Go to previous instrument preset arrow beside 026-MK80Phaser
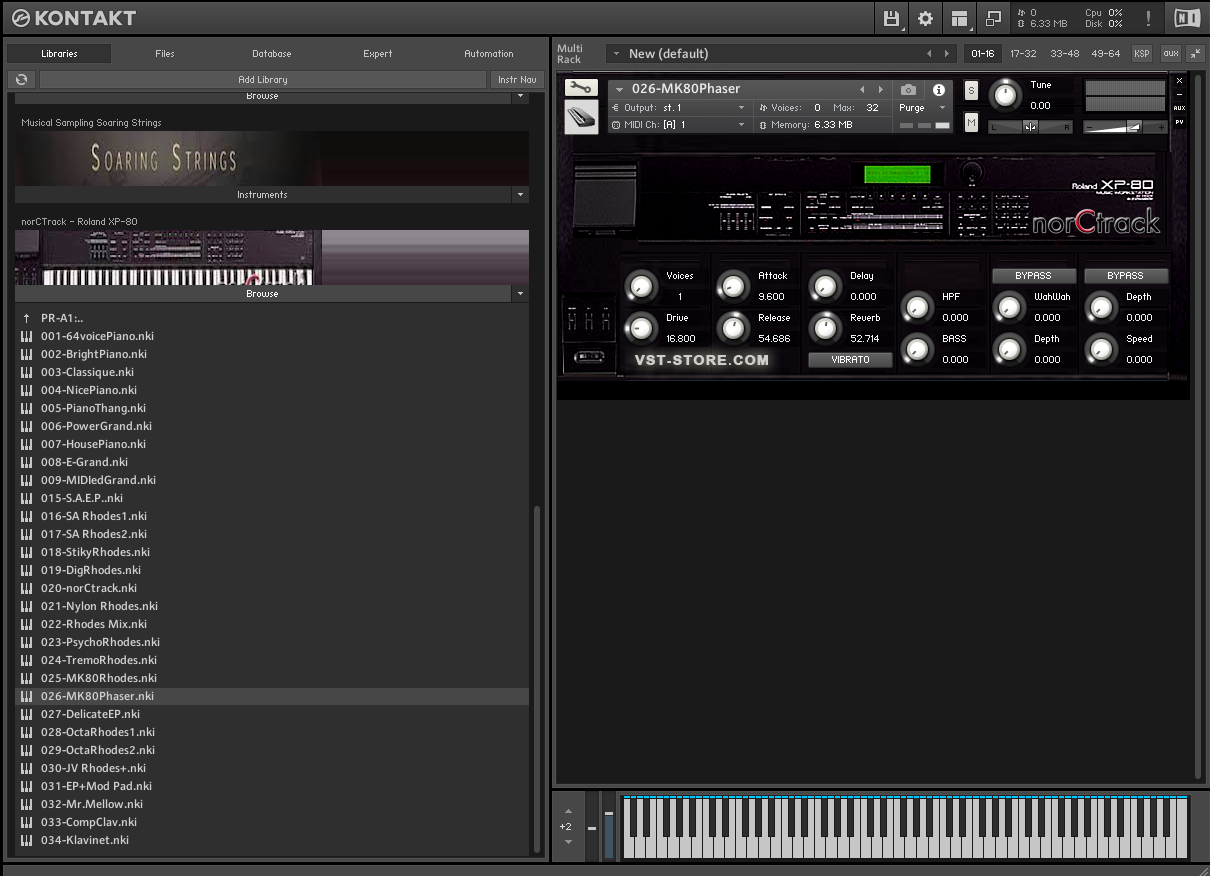Image resolution: width=1210 pixels, height=876 pixels. (x=862, y=89)
